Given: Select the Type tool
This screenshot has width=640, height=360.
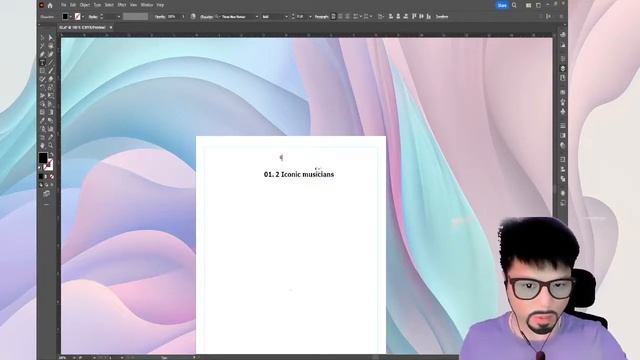Looking at the screenshot, I should point(42,62).
